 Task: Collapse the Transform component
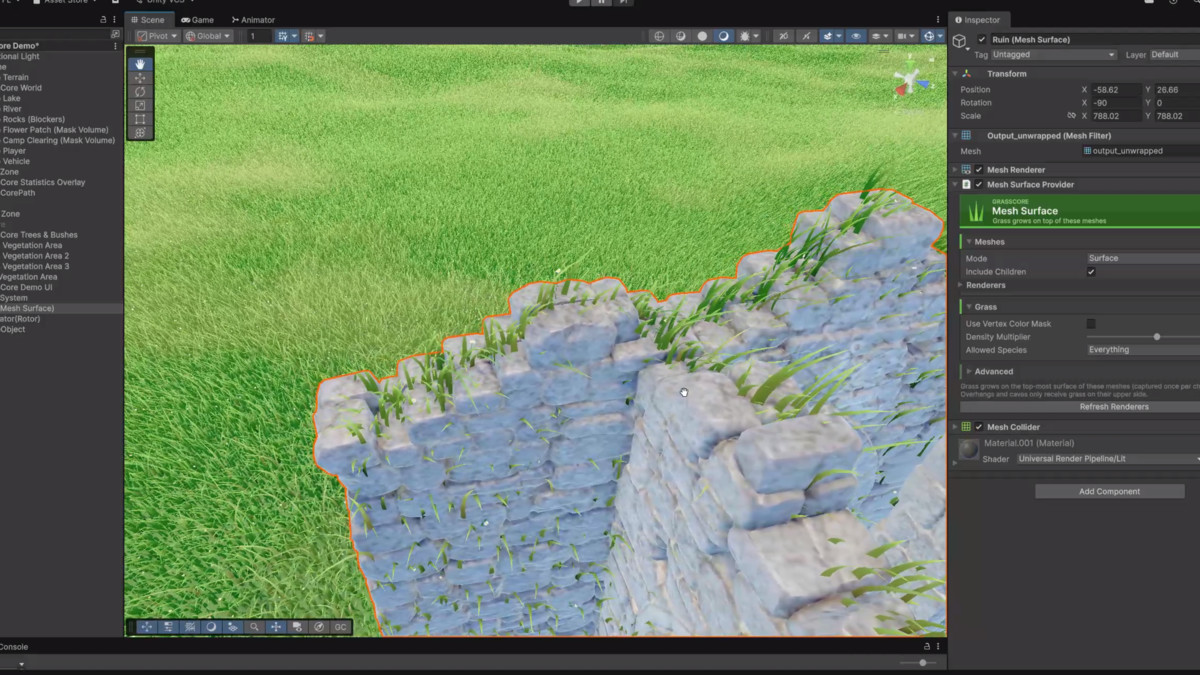click(x=955, y=74)
